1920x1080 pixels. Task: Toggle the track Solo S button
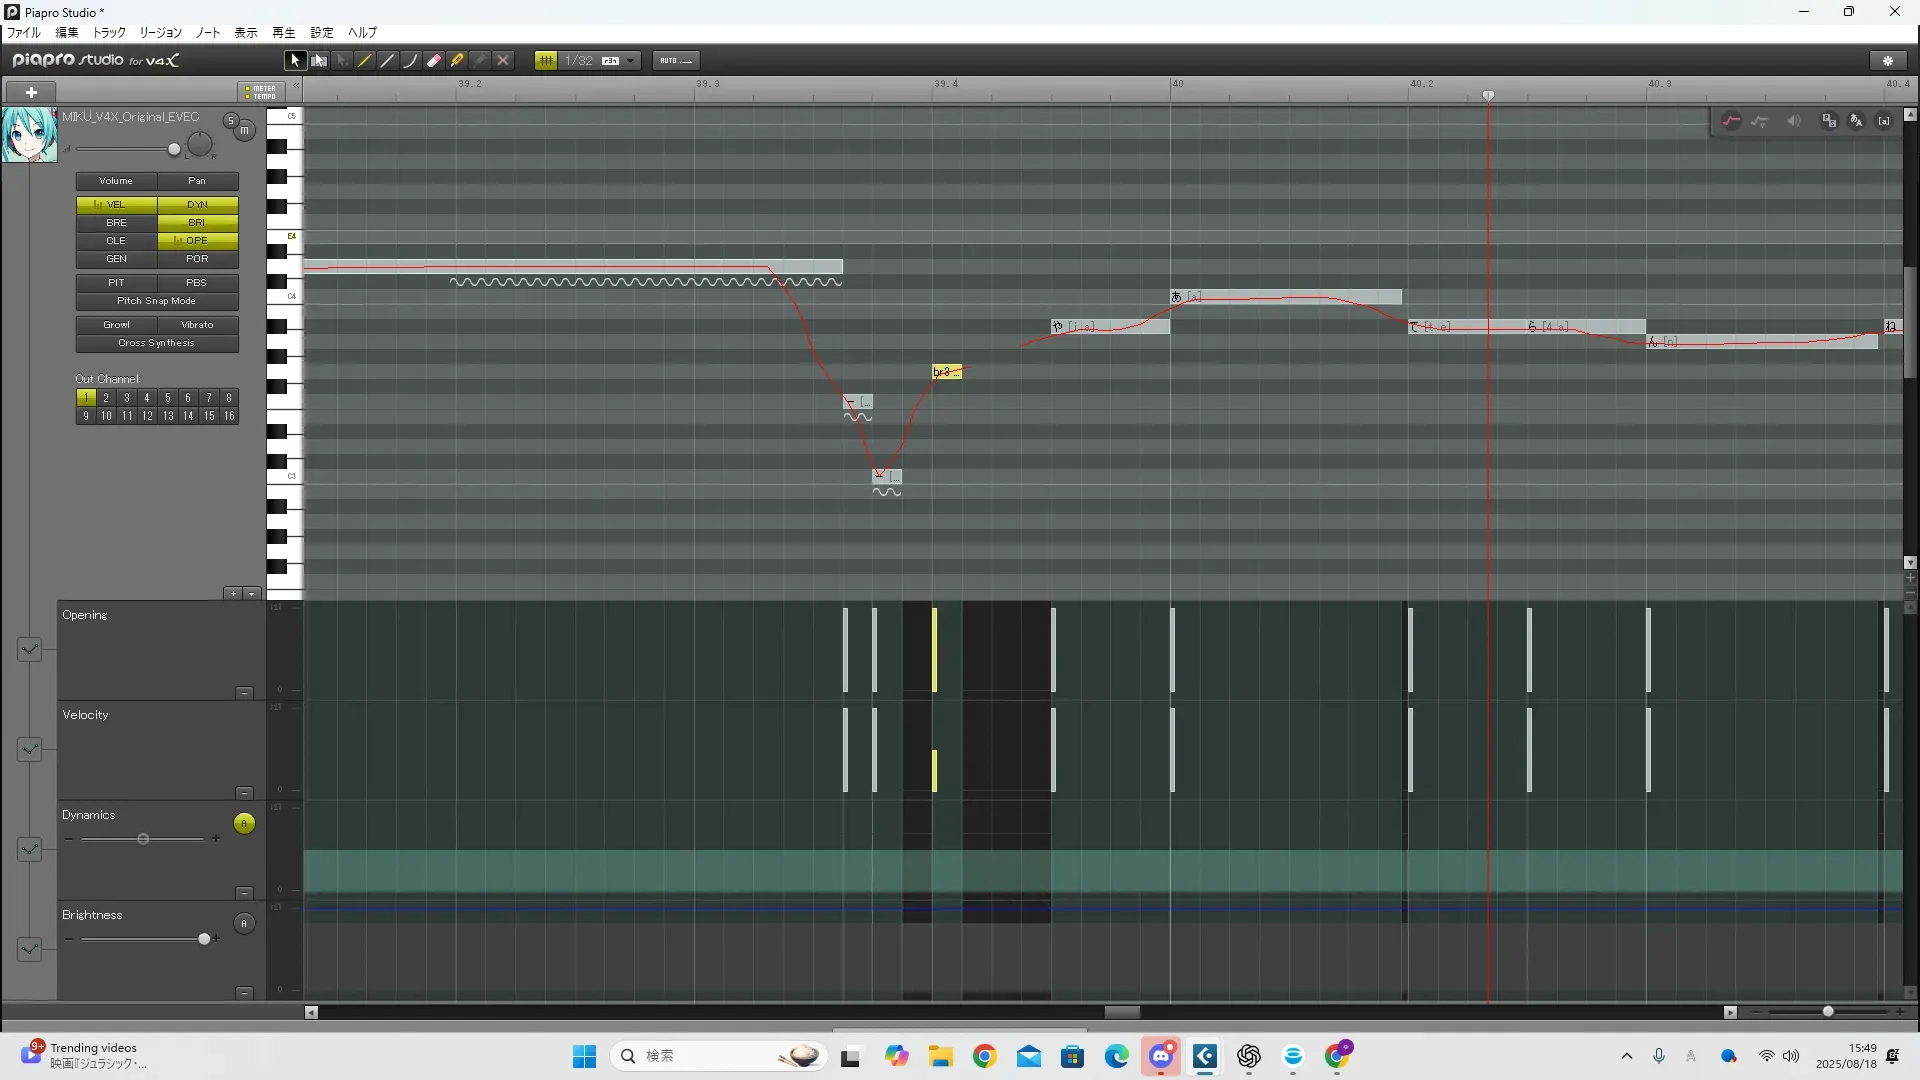tap(231, 122)
